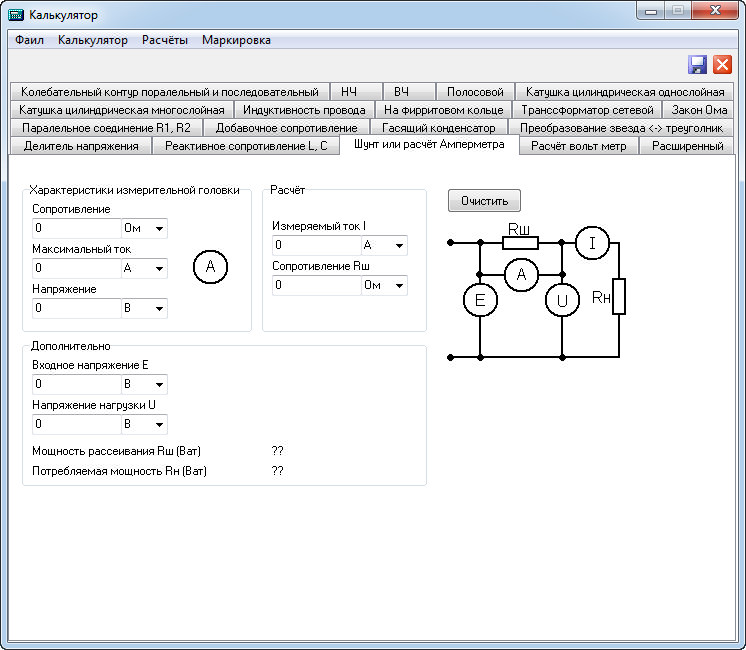Open the Расчёт вольт метр tab

(x=579, y=146)
